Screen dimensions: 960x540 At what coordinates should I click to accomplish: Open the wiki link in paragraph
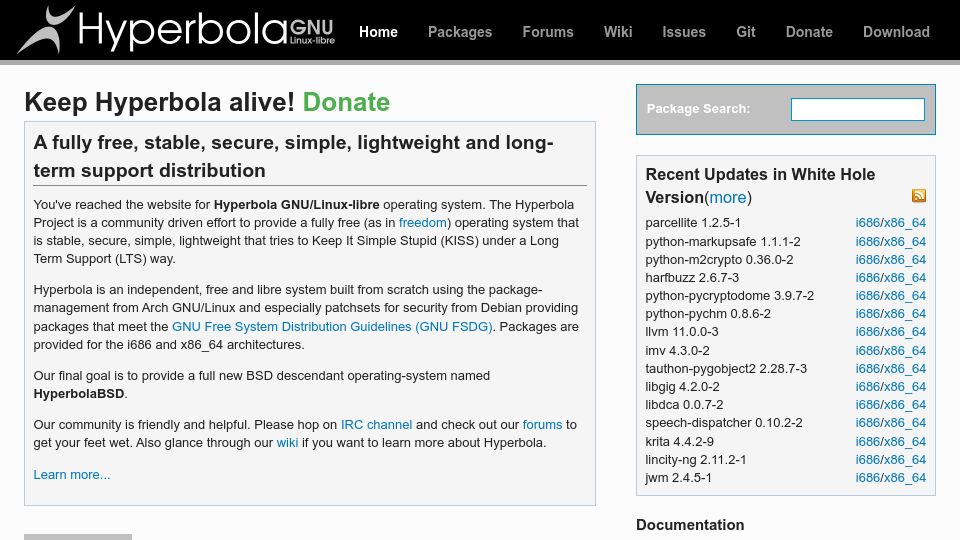click(x=287, y=443)
